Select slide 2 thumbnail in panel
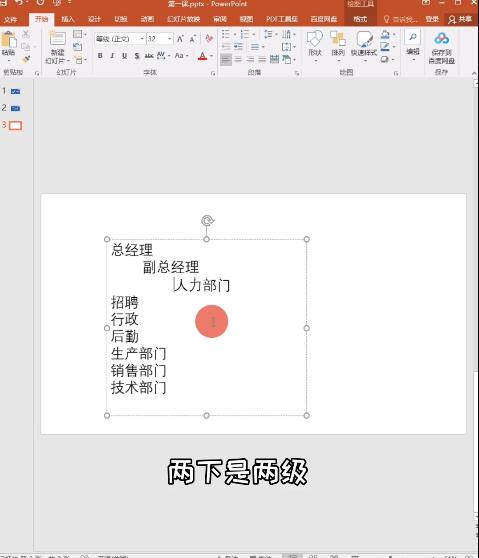479x558 pixels. (x=15, y=108)
